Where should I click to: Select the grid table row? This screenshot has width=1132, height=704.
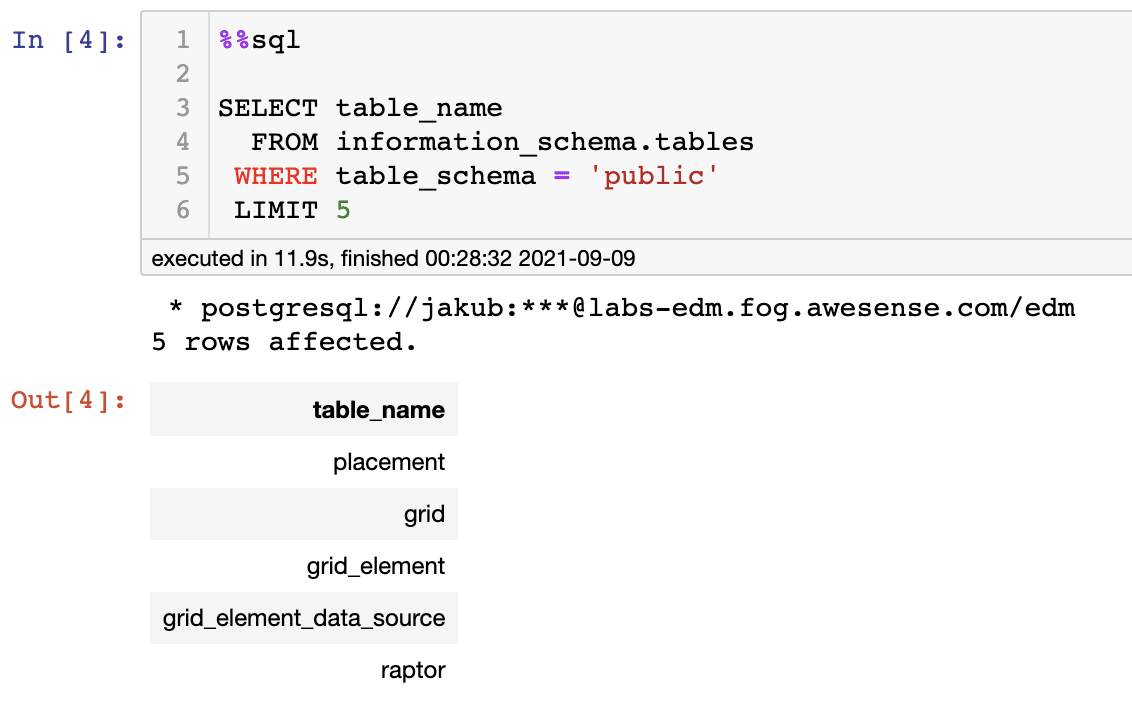coord(304,514)
